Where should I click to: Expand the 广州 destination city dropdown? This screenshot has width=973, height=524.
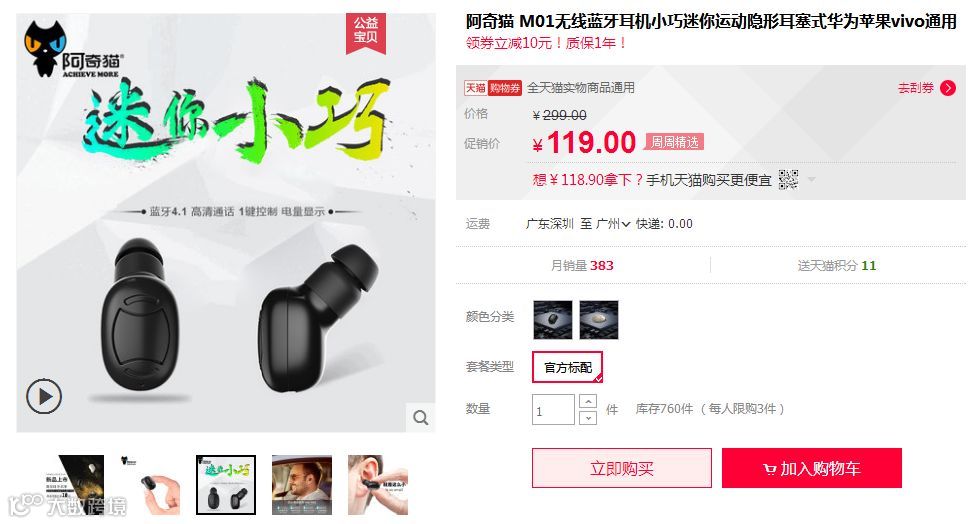[x=613, y=224]
